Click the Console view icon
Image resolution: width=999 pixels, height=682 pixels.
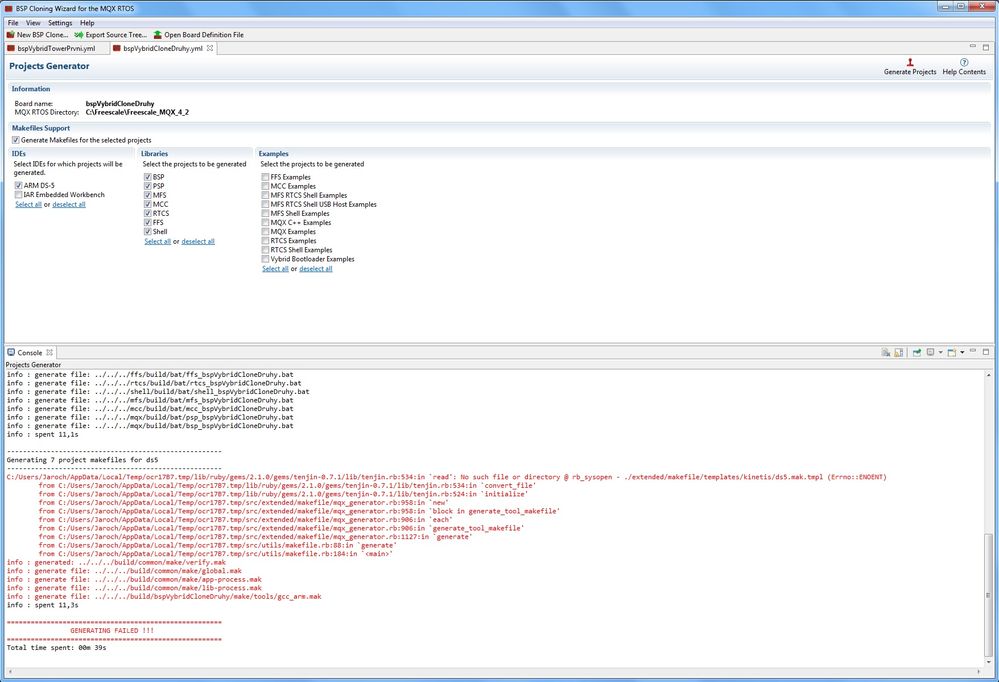[11, 352]
